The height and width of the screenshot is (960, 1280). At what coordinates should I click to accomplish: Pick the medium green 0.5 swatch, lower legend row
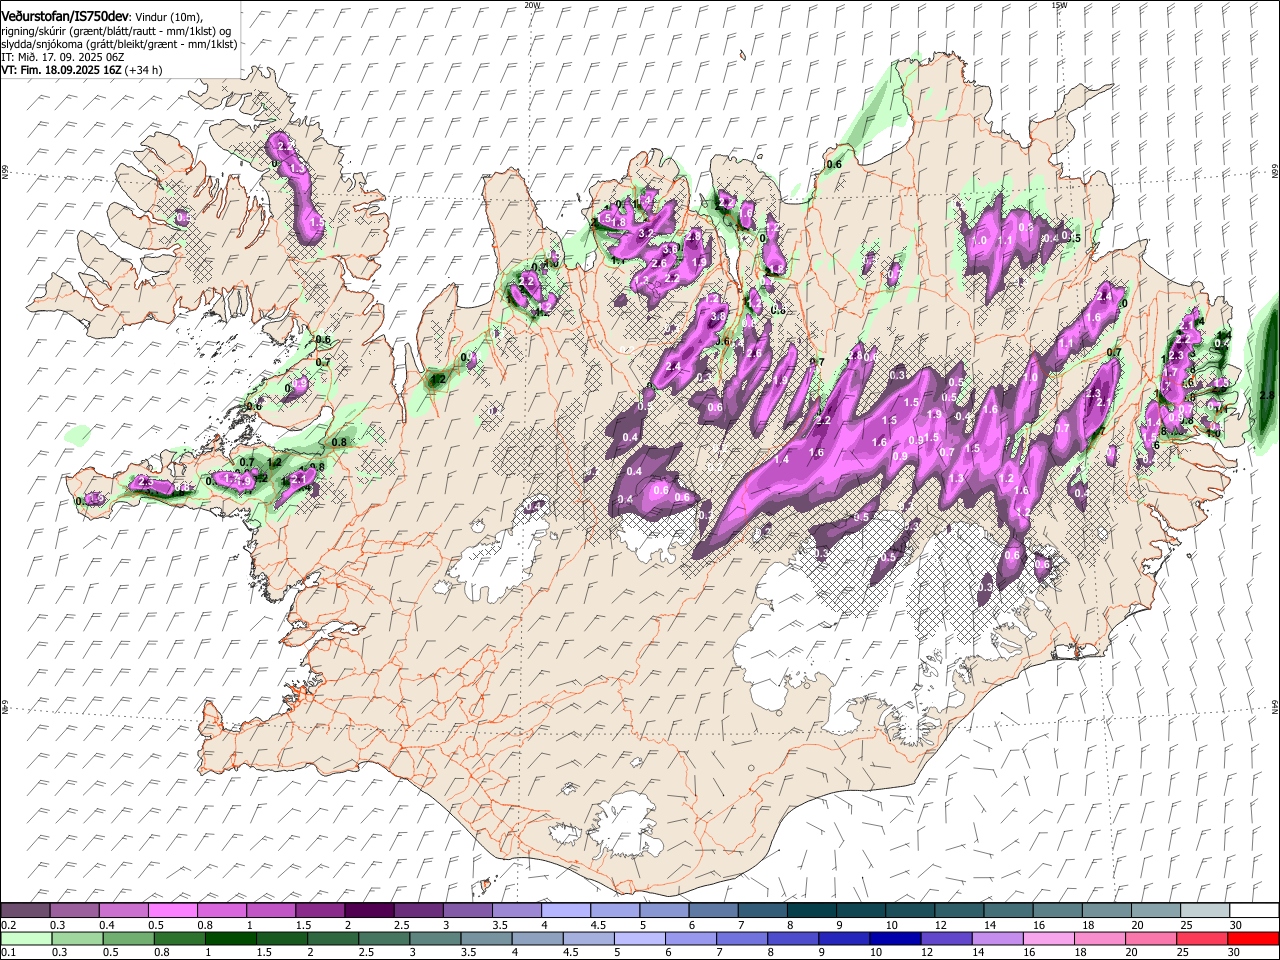pos(128,938)
